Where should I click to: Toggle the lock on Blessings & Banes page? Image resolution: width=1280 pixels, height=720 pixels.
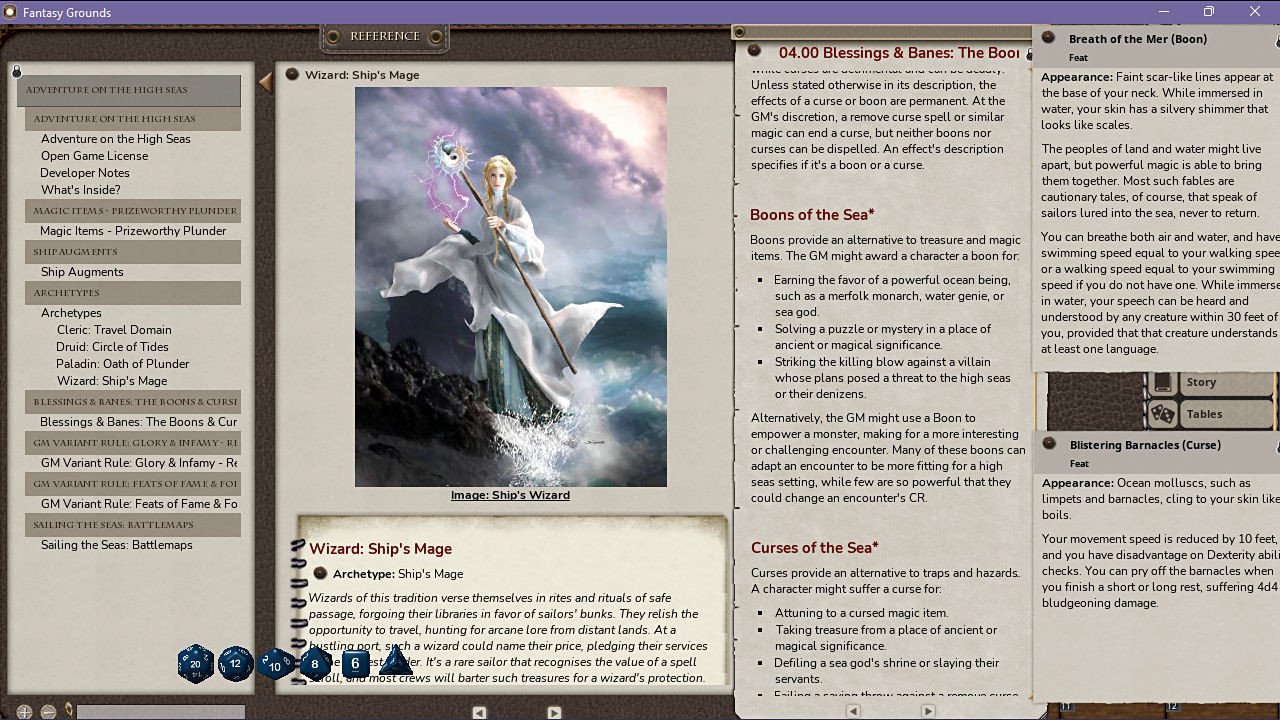(x=739, y=32)
